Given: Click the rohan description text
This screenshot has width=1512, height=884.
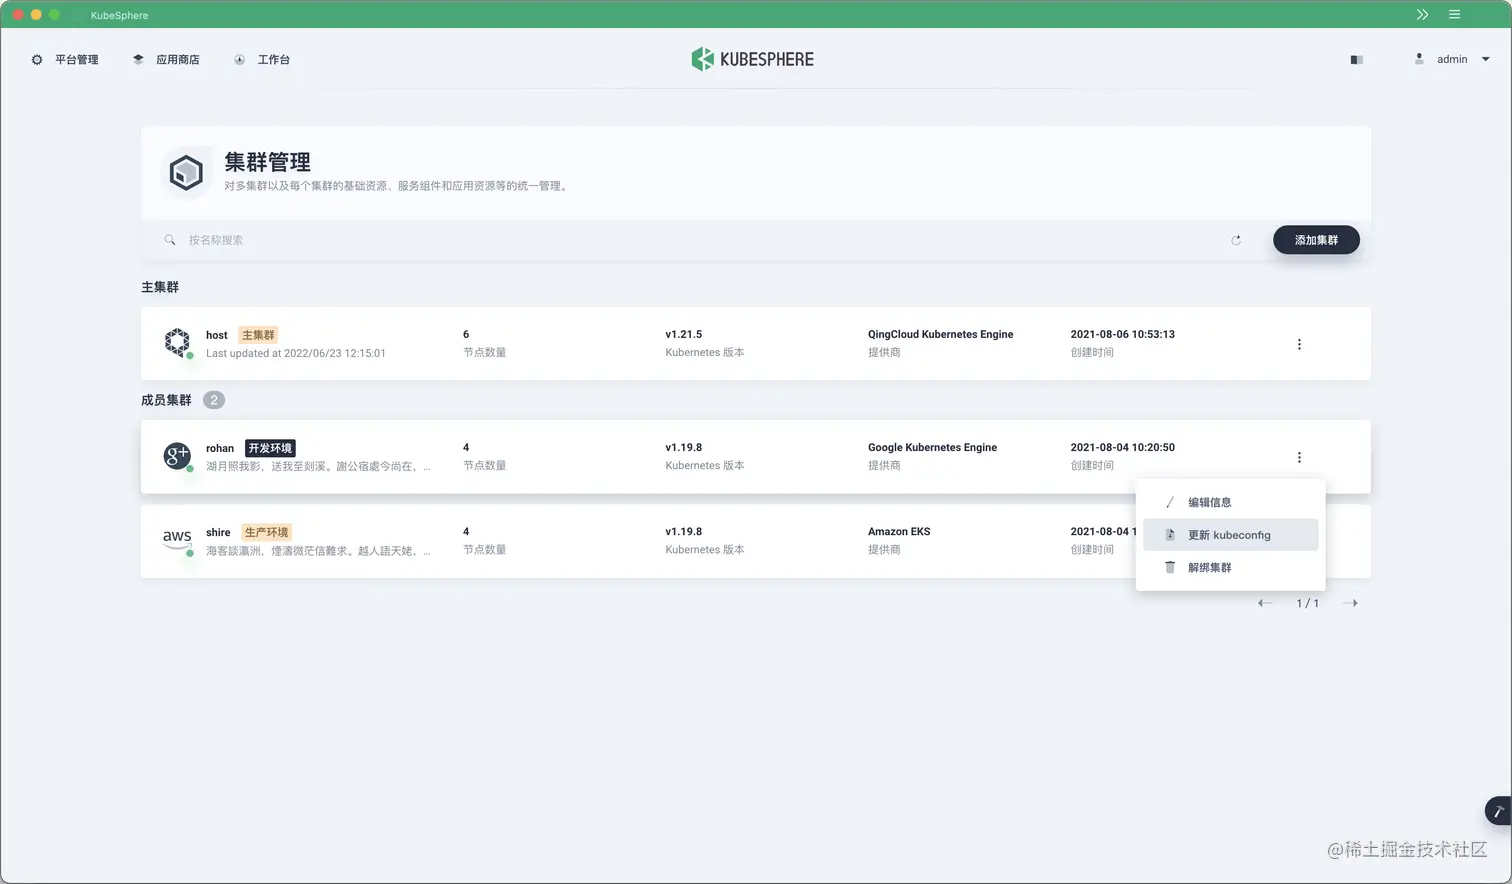Looking at the screenshot, I should pos(318,466).
